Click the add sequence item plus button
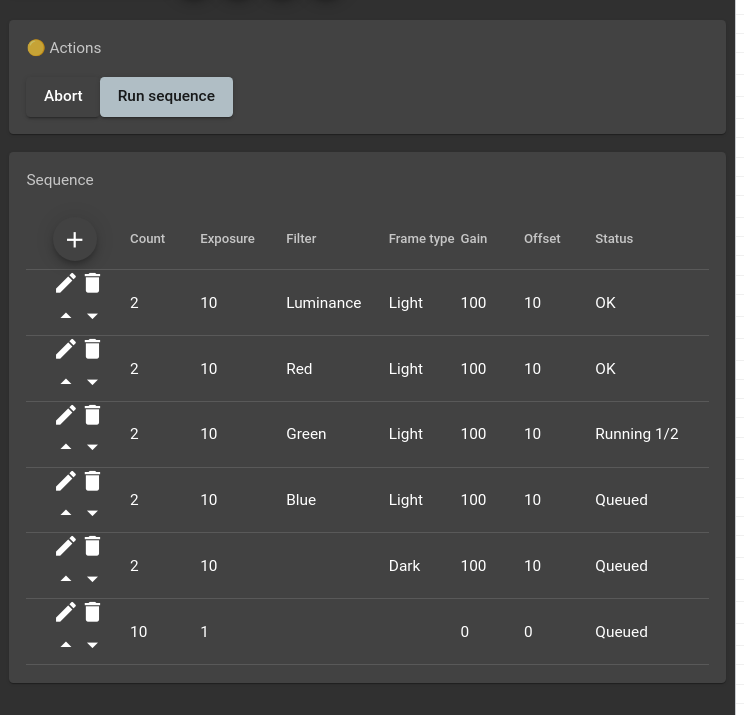Viewport: 744px width, 715px height. (x=74, y=240)
